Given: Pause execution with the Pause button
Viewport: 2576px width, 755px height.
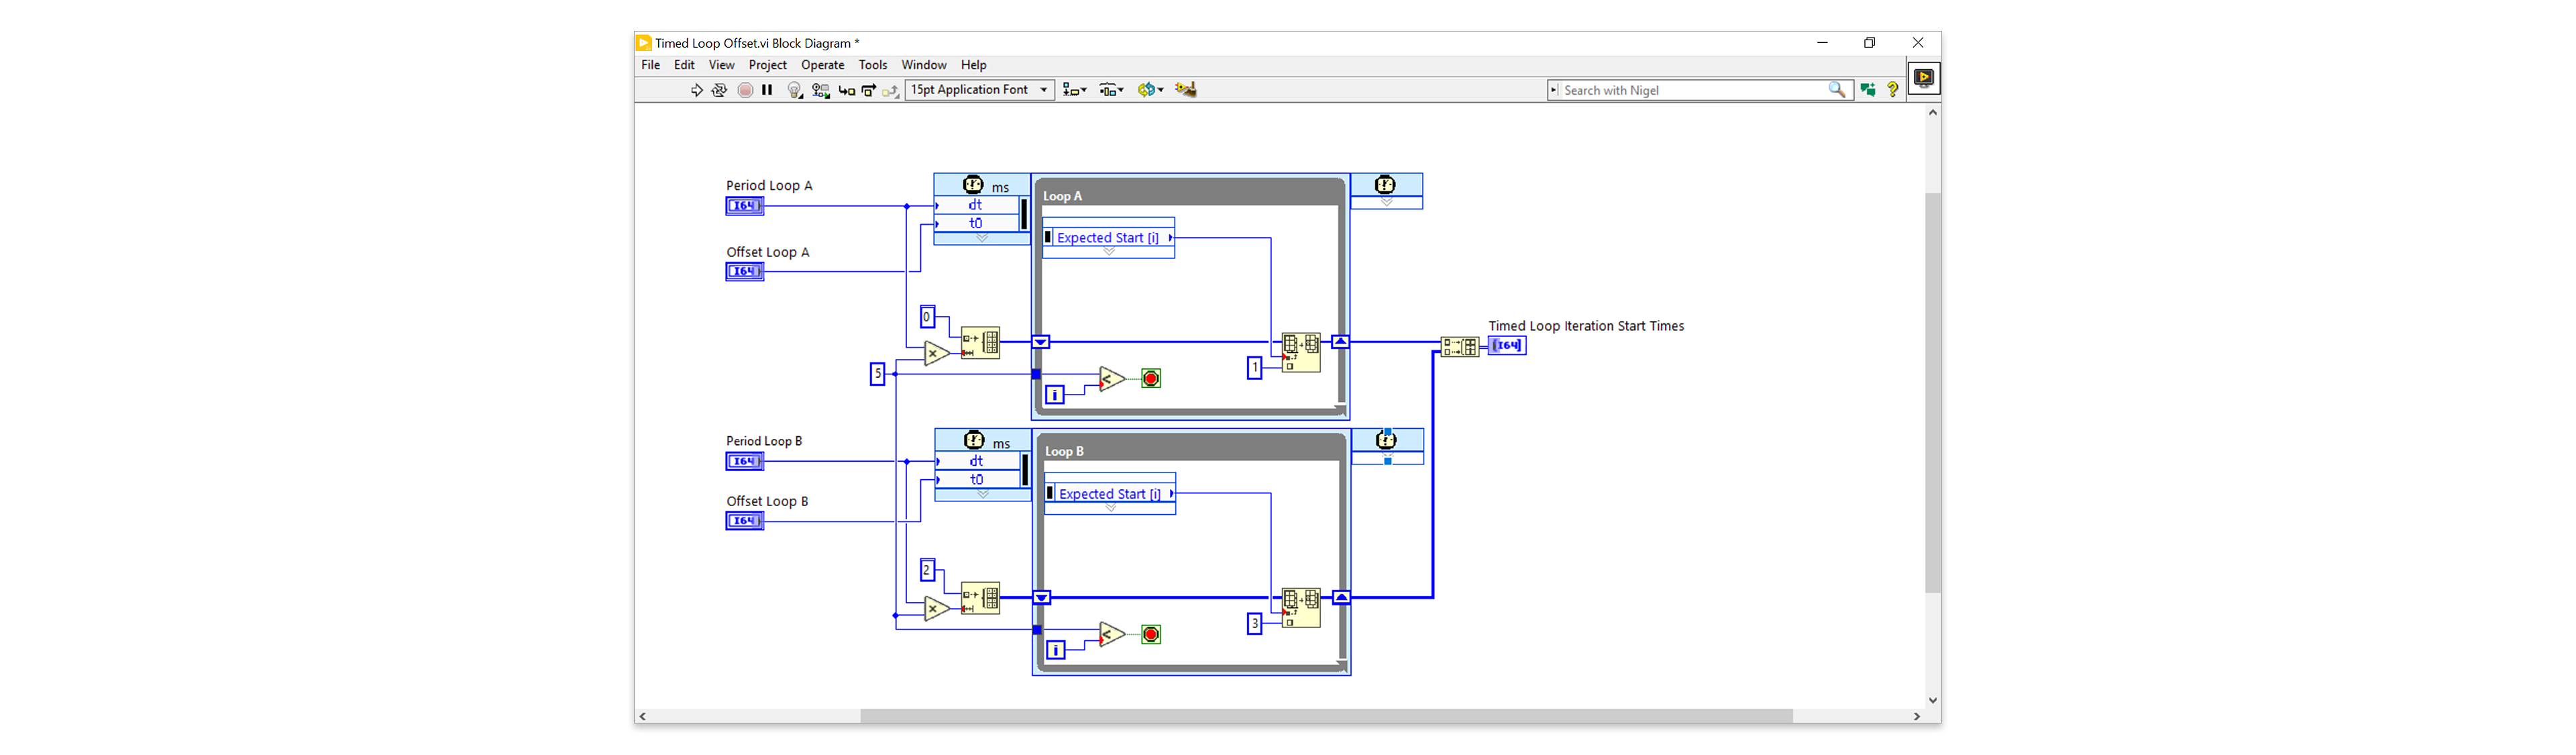Looking at the screenshot, I should click(x=767, y=90).
